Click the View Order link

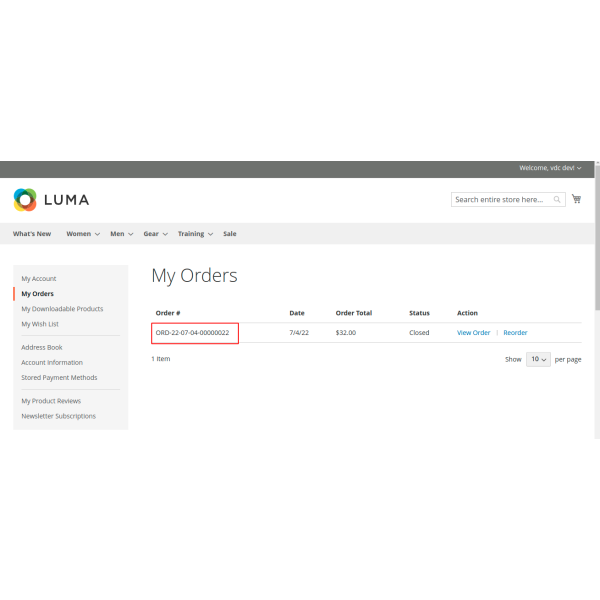click(473, 333)
